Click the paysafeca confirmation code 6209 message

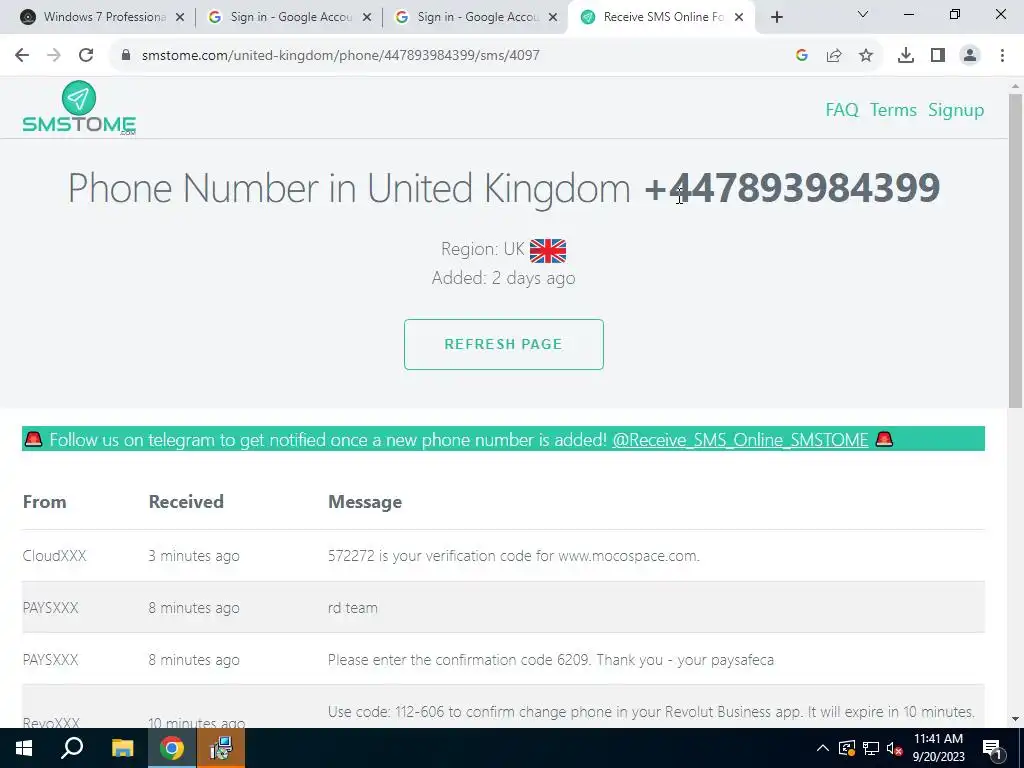551,660
